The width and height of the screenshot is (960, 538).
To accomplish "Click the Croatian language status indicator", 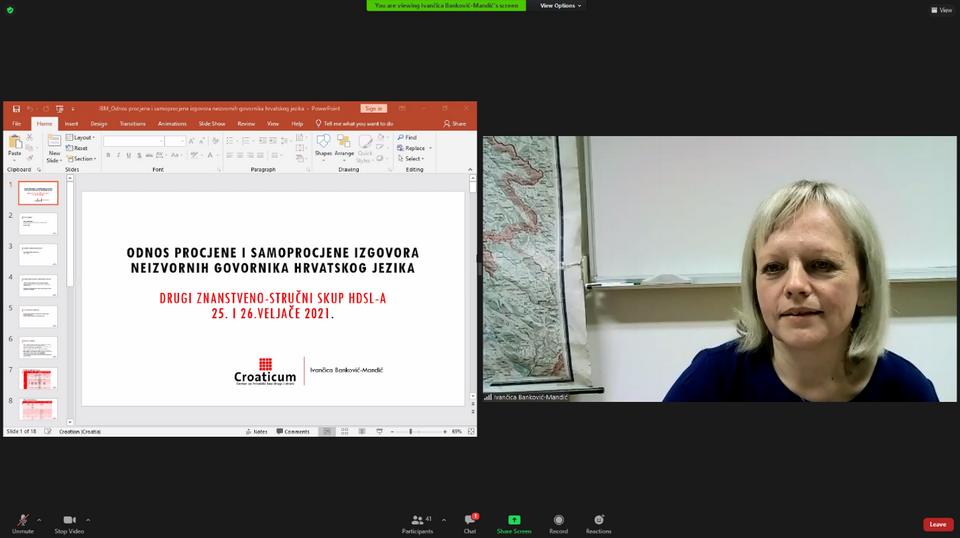I will (80, 432).
